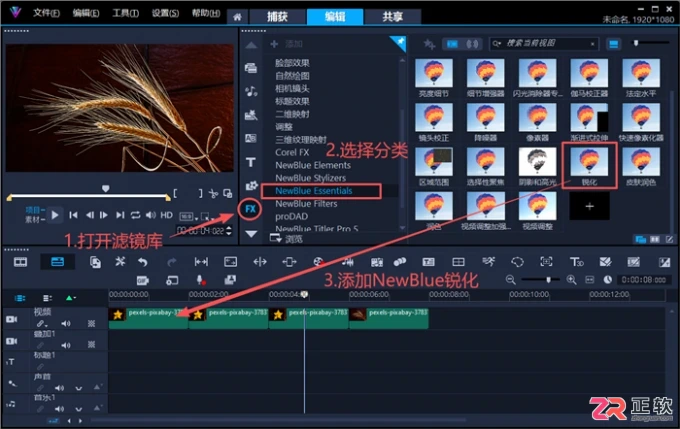Image resolution: width=680 pixels, height=429 pixels.
Task: Adjust preview timecode stepper arrows
Action: [x=229, y=230]
